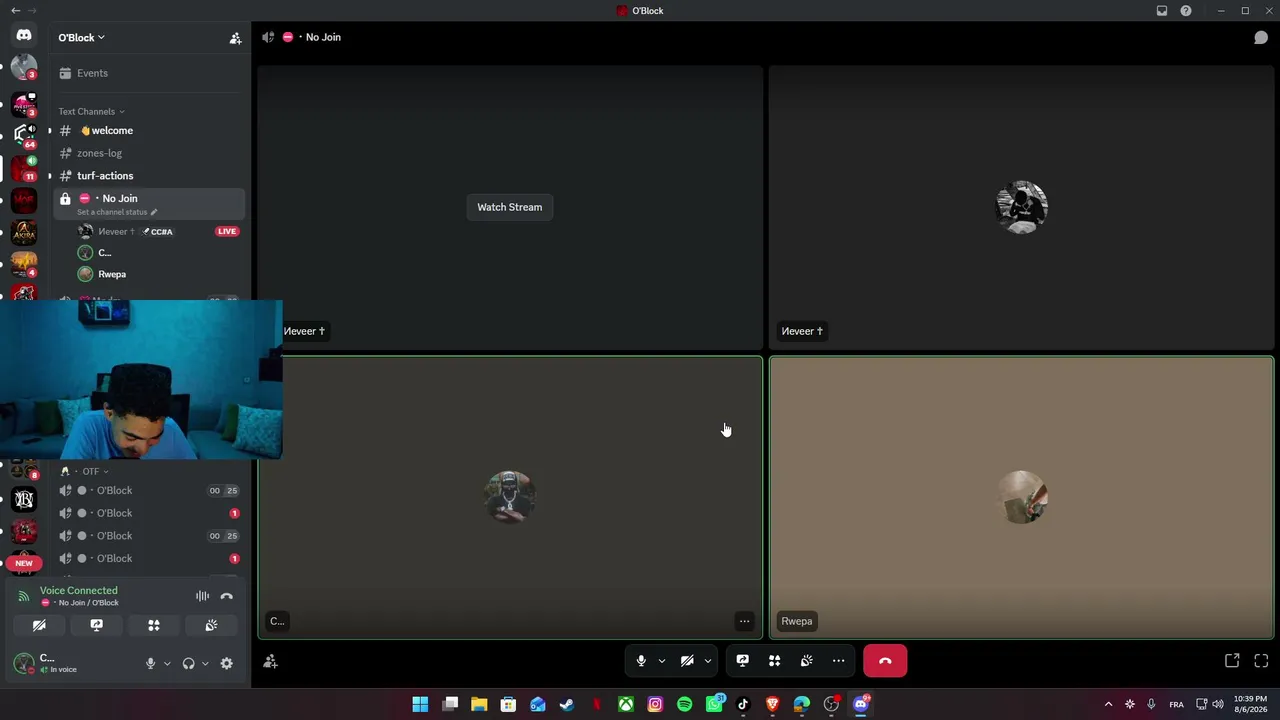Edit channel status pencil icon

coord(153,212)
